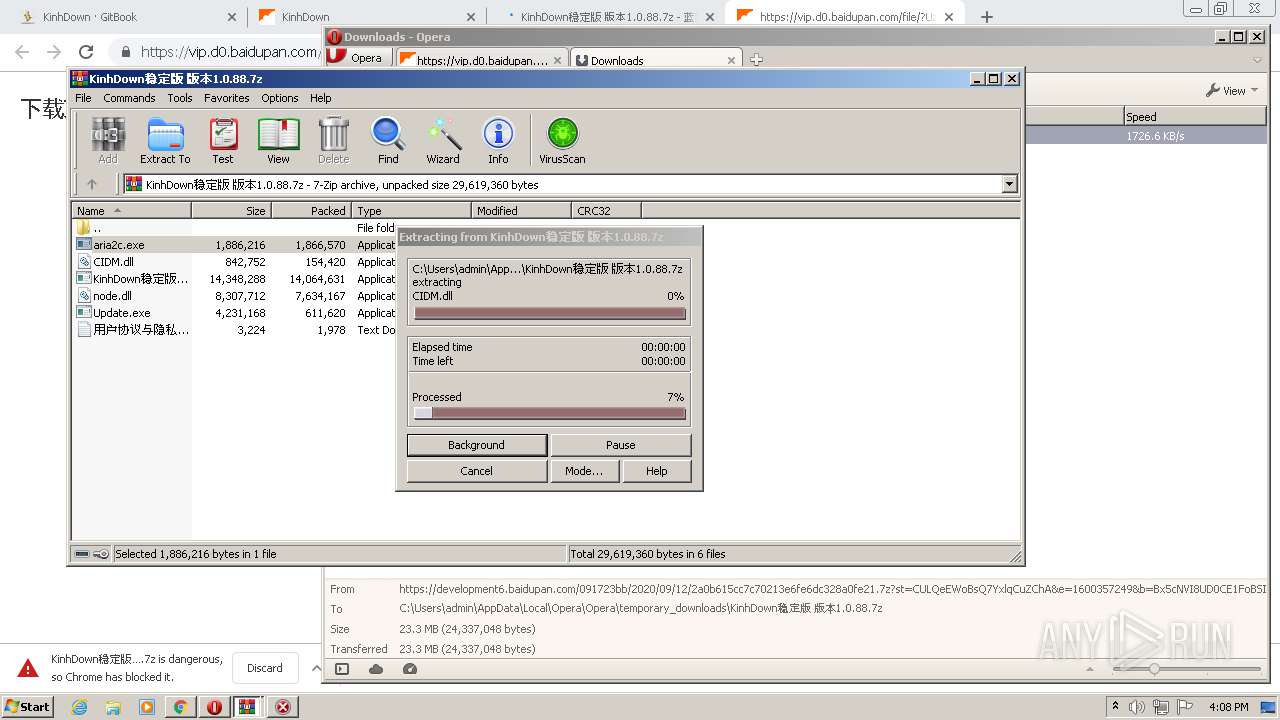Open the Opera main menu button
Screen dimensions: 1280x720
click(x=358, y=58)
